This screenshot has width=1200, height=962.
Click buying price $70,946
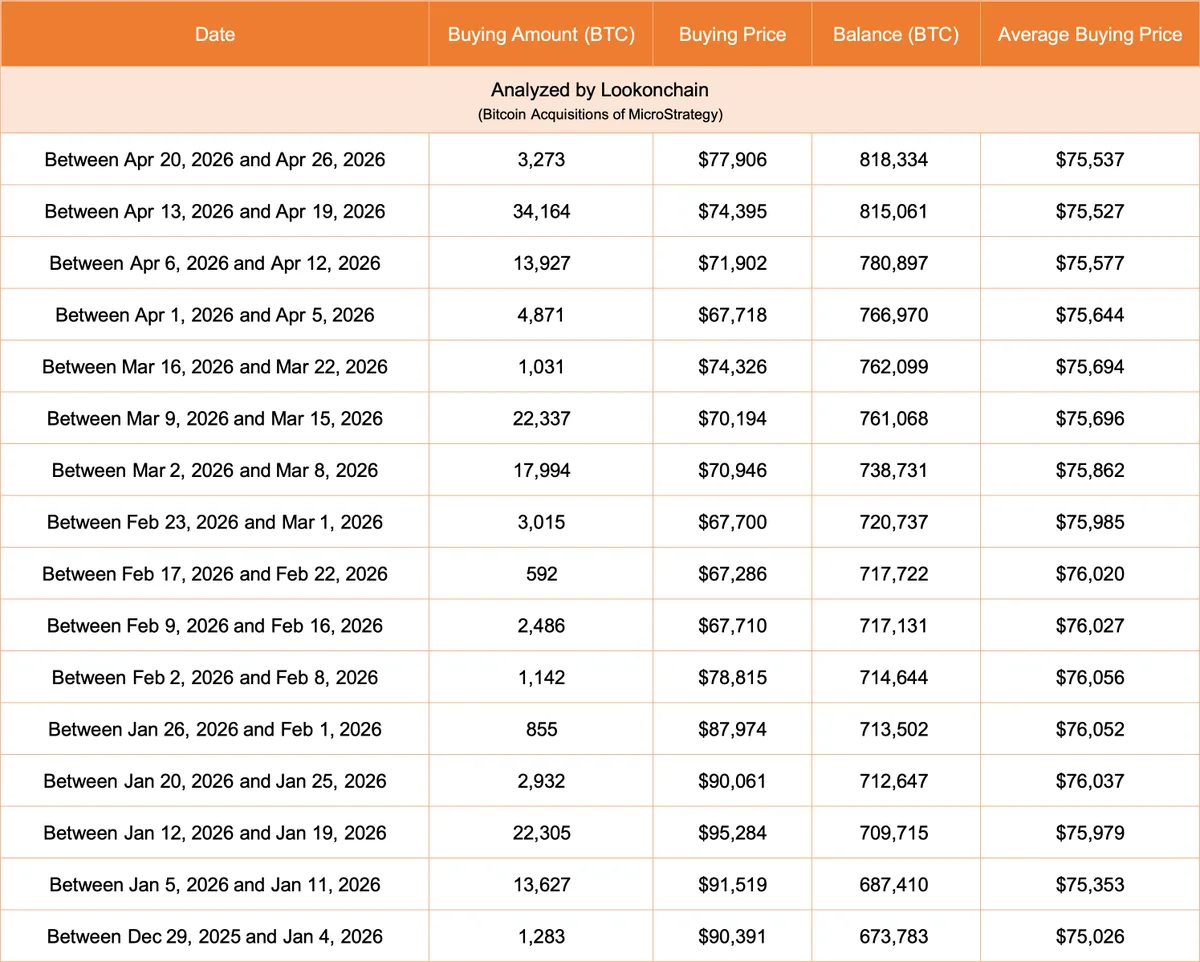click(732, 470)
